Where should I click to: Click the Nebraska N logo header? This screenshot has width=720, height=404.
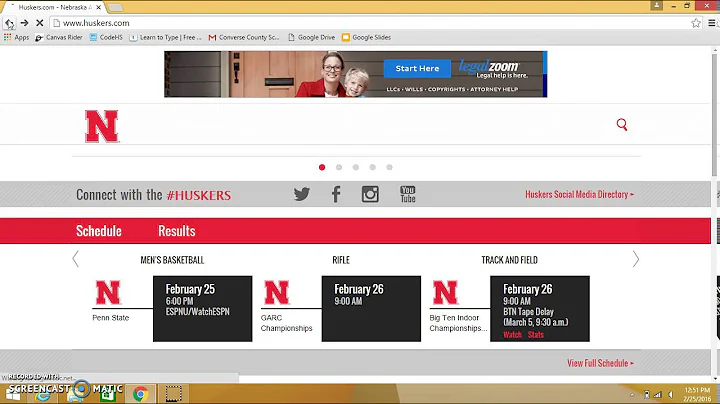[x=102, y=126]
